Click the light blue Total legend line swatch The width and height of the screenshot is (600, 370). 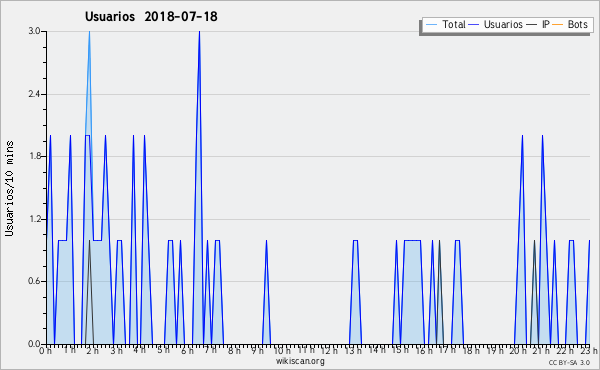click(x=431, y=25)
